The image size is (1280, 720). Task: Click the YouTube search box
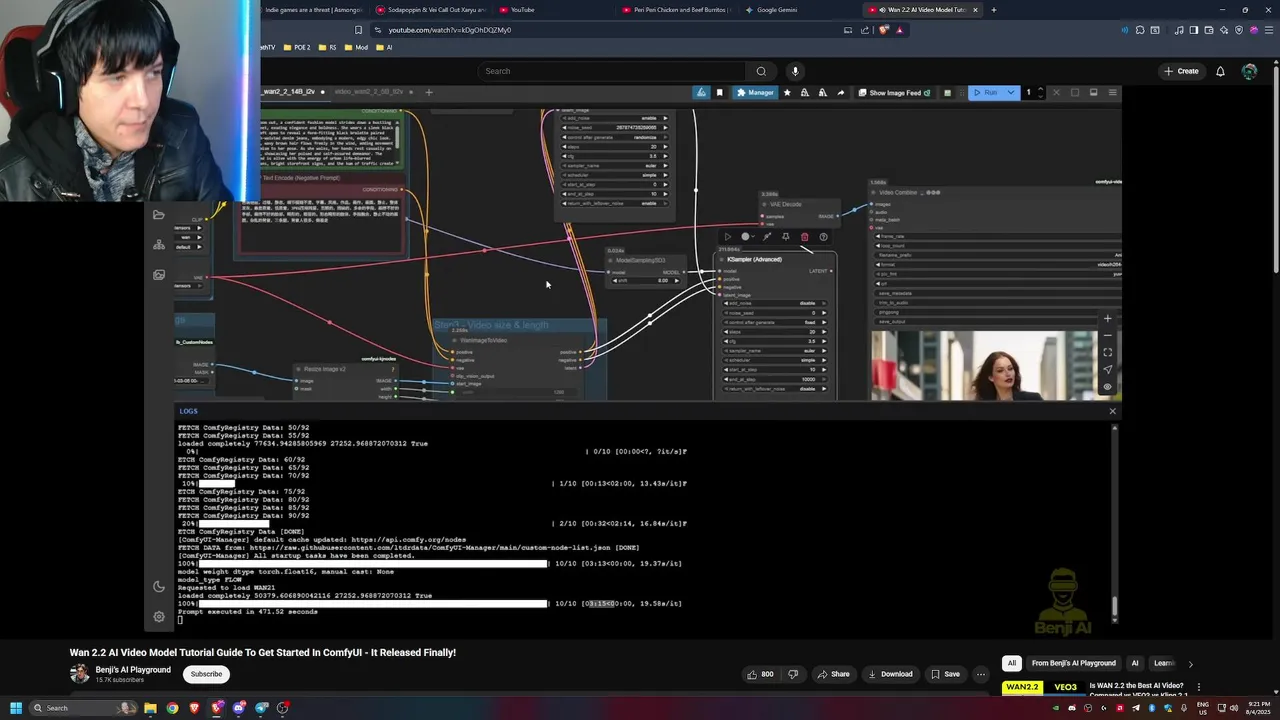coord(612,71)
